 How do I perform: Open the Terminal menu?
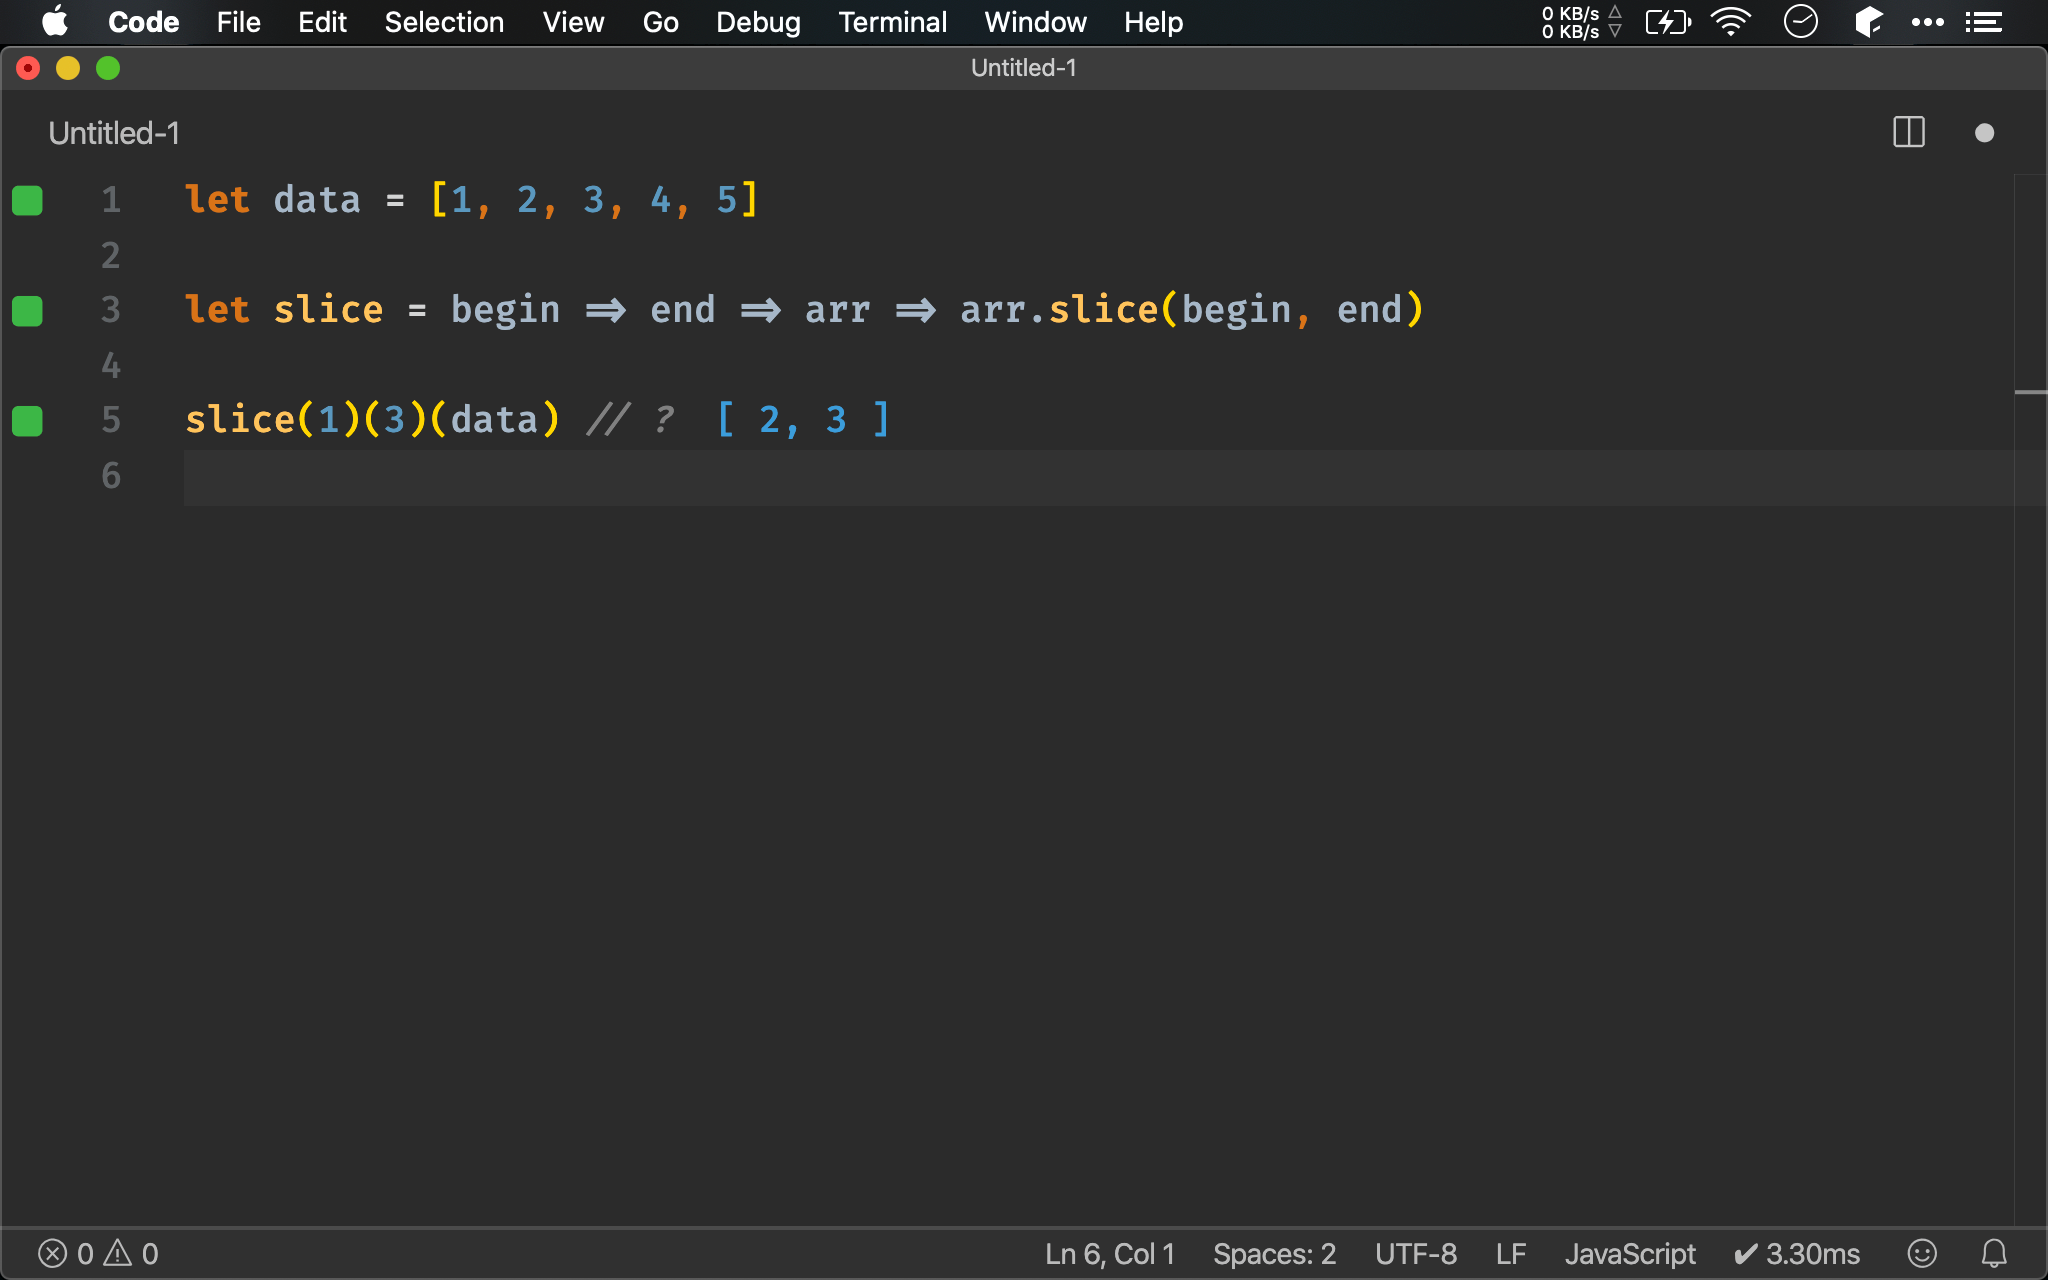tap(892, 22)
